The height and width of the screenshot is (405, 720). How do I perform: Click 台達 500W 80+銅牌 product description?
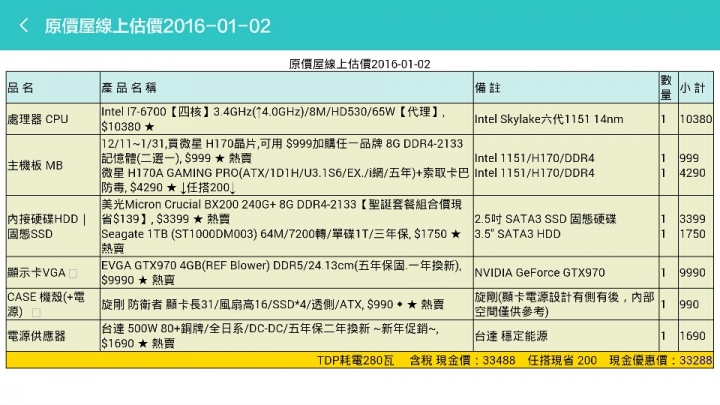coord(270,336)
